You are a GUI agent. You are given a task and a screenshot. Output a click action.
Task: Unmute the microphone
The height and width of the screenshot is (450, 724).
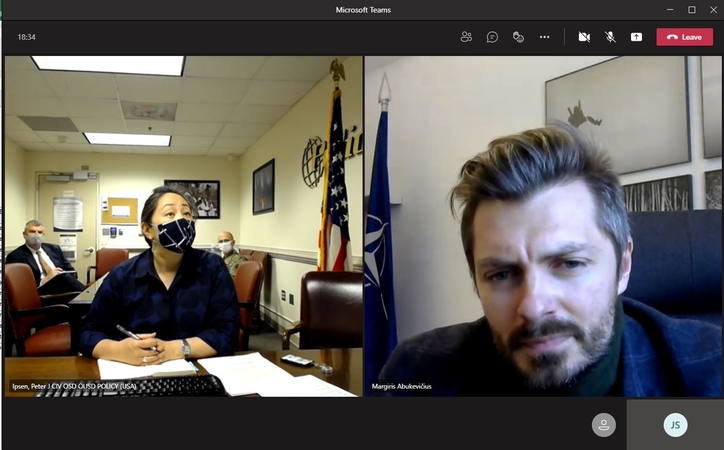point(610,37)
